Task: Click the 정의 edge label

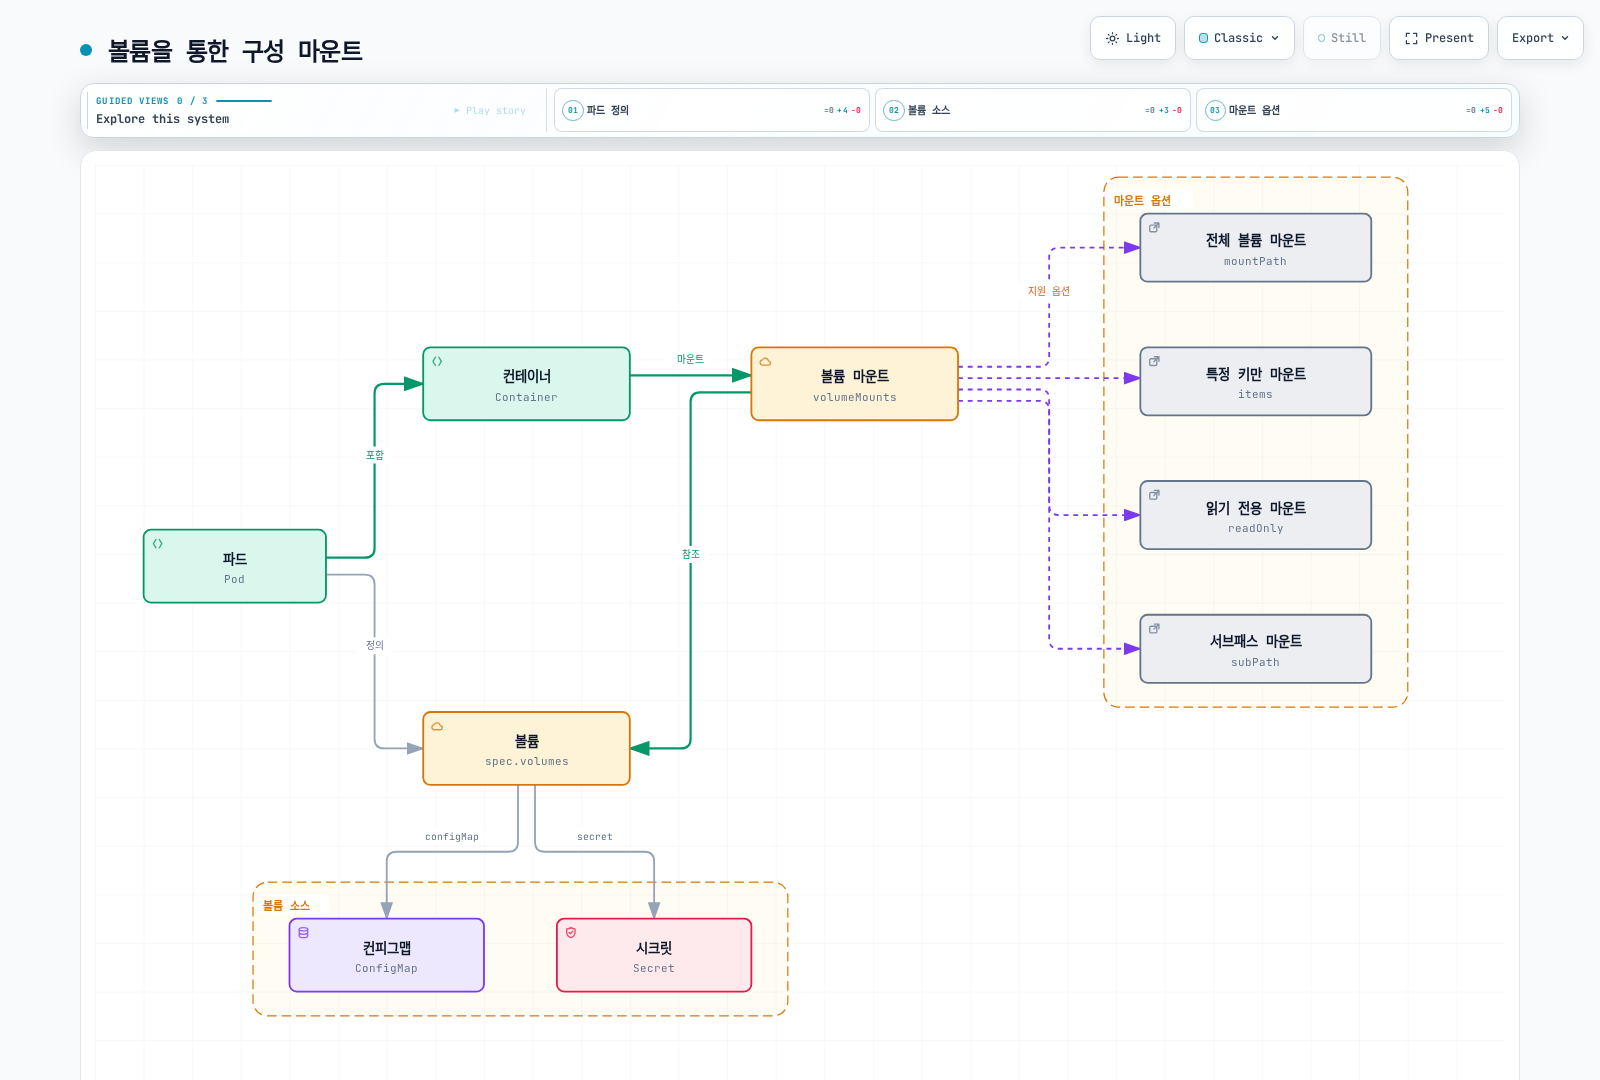Action: tap(375, 645)
